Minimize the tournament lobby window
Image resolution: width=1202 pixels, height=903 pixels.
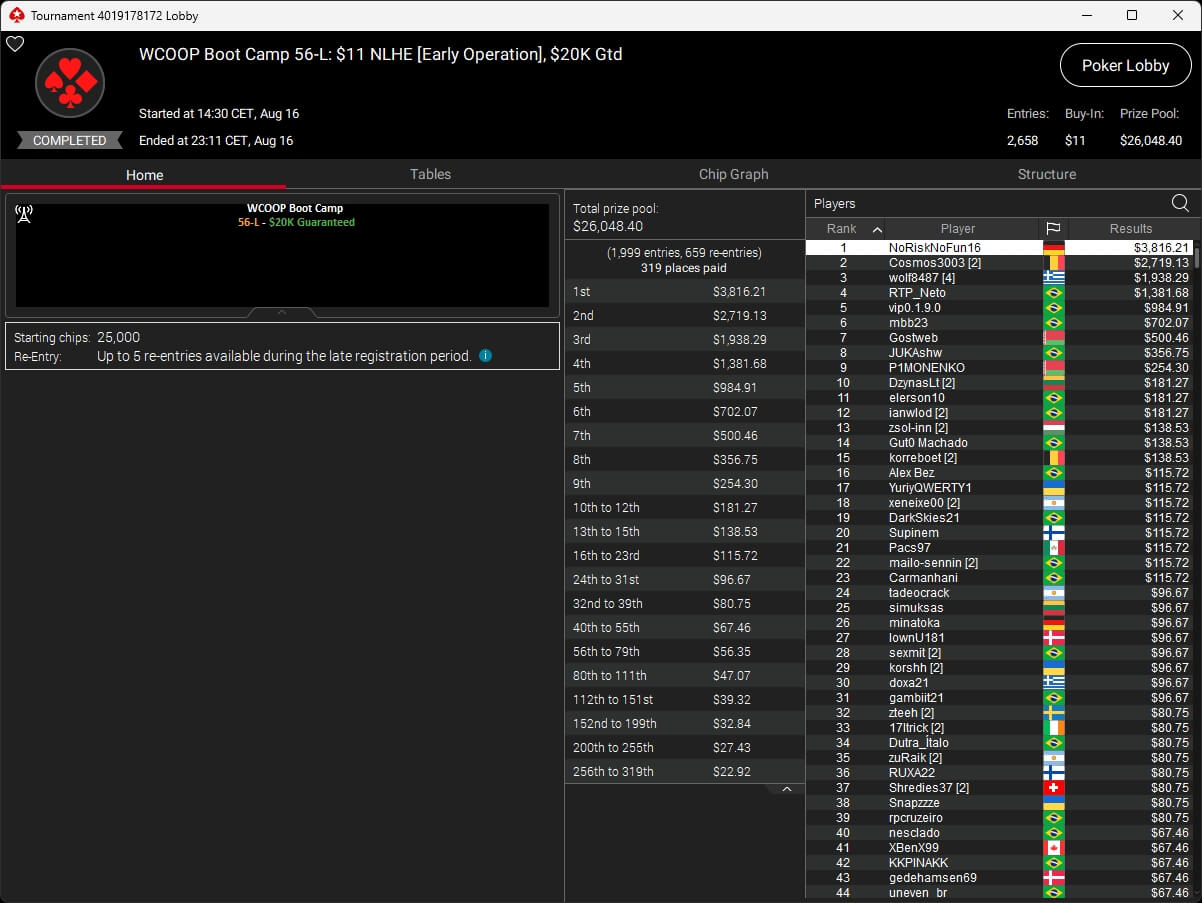(x=1085, y=15)
